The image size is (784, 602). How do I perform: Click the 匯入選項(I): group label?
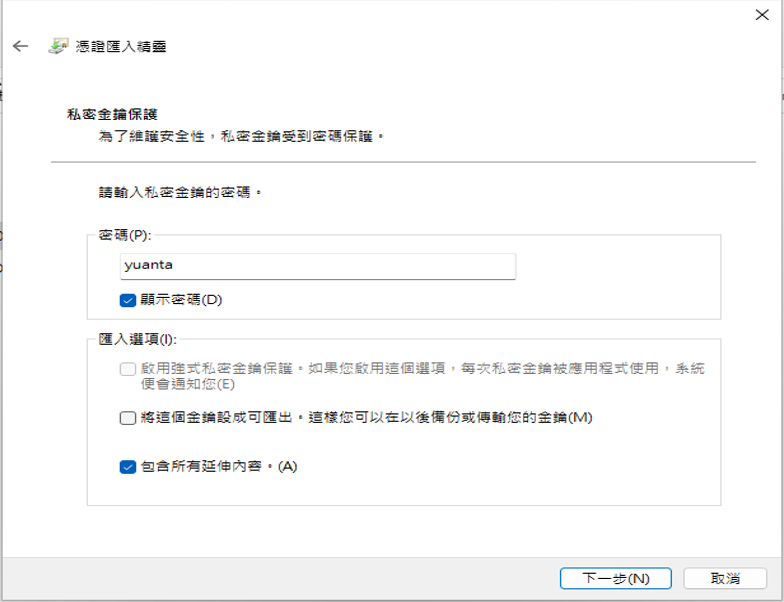pyautogui.click(x=138, y=339)
